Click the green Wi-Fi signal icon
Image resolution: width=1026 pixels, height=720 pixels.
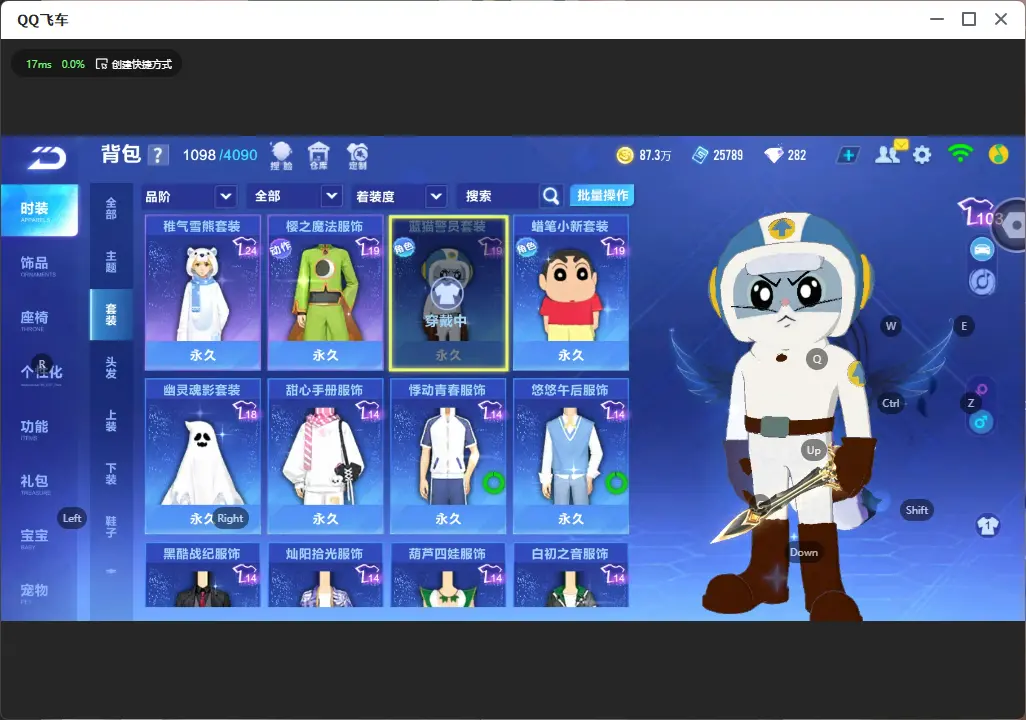960,154
